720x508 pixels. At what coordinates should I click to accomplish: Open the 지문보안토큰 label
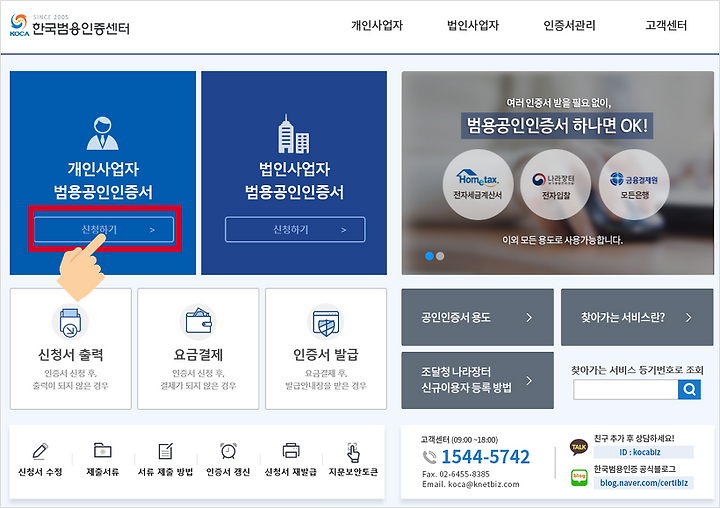click(353, 472)
